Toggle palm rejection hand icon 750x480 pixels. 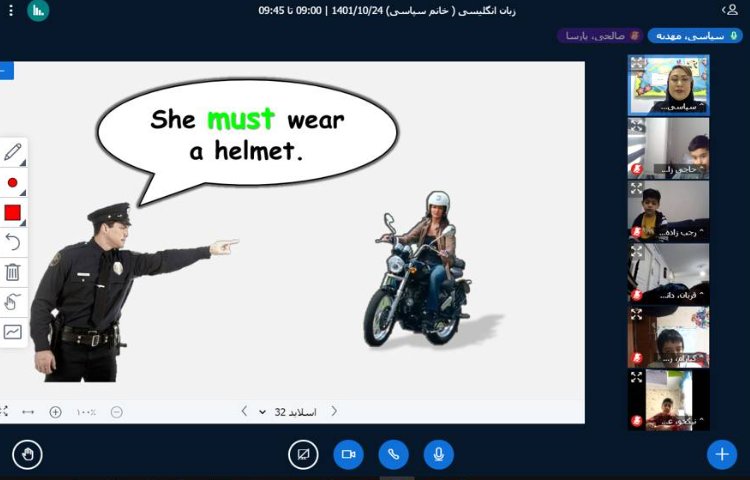point(13,302)
